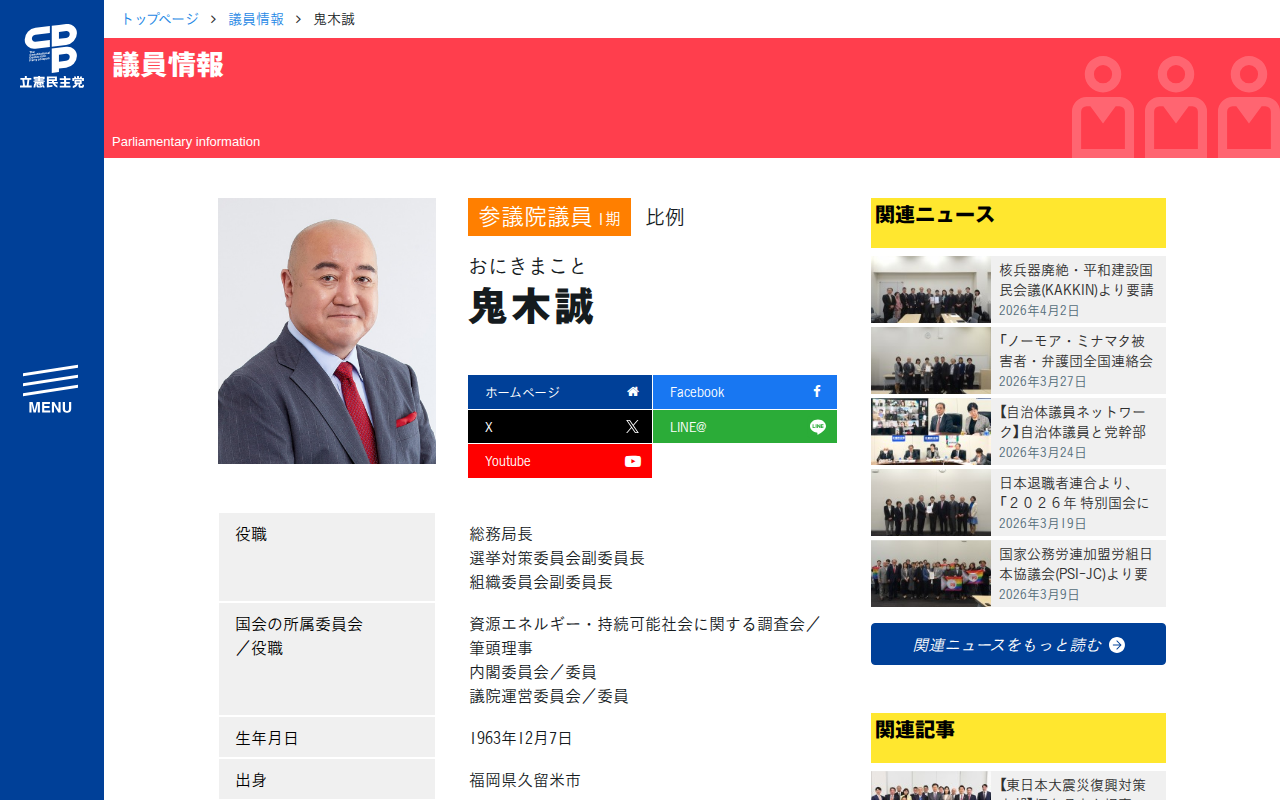Screen dimensions: 1280x800
Task: Click the 国会の所属委員会/役職 row header
Action: coord(327,659)
